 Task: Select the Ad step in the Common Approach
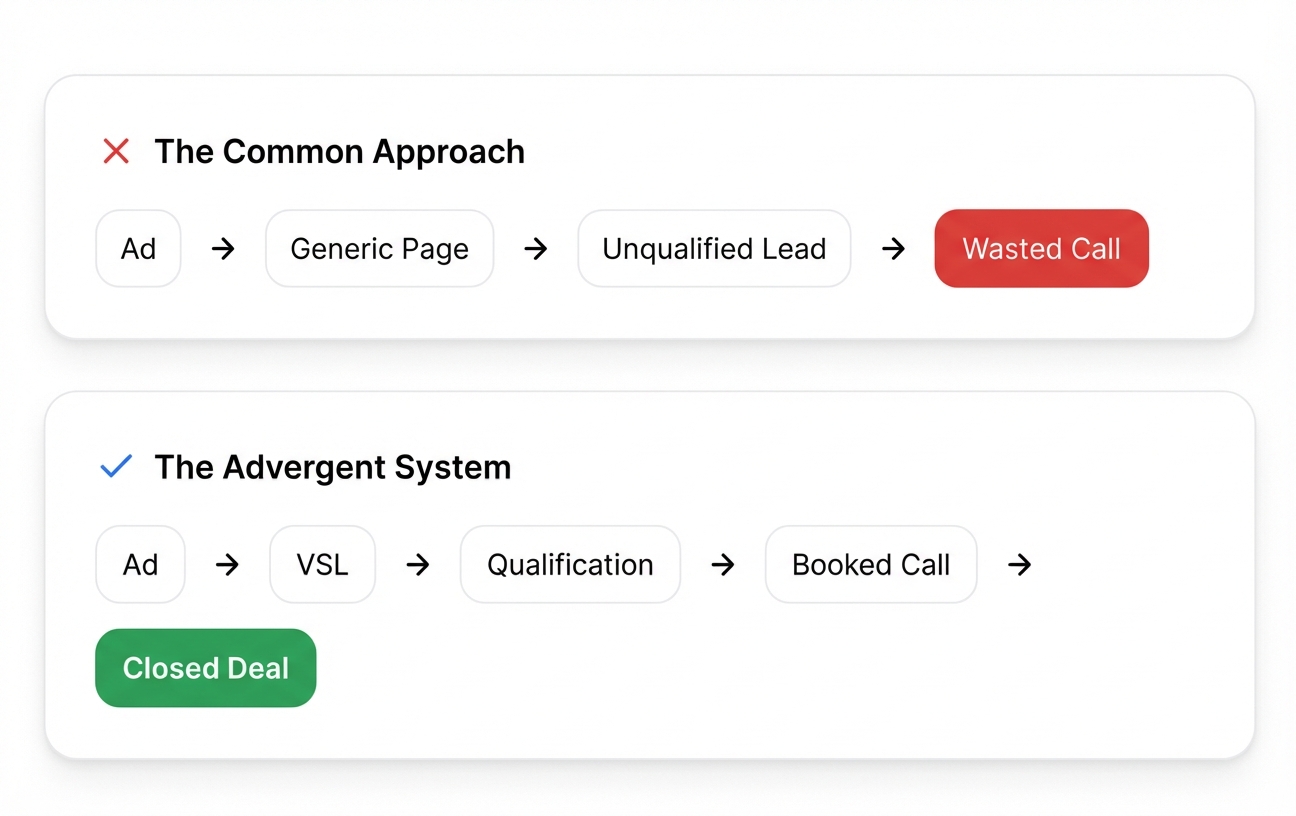coord(138,249)
